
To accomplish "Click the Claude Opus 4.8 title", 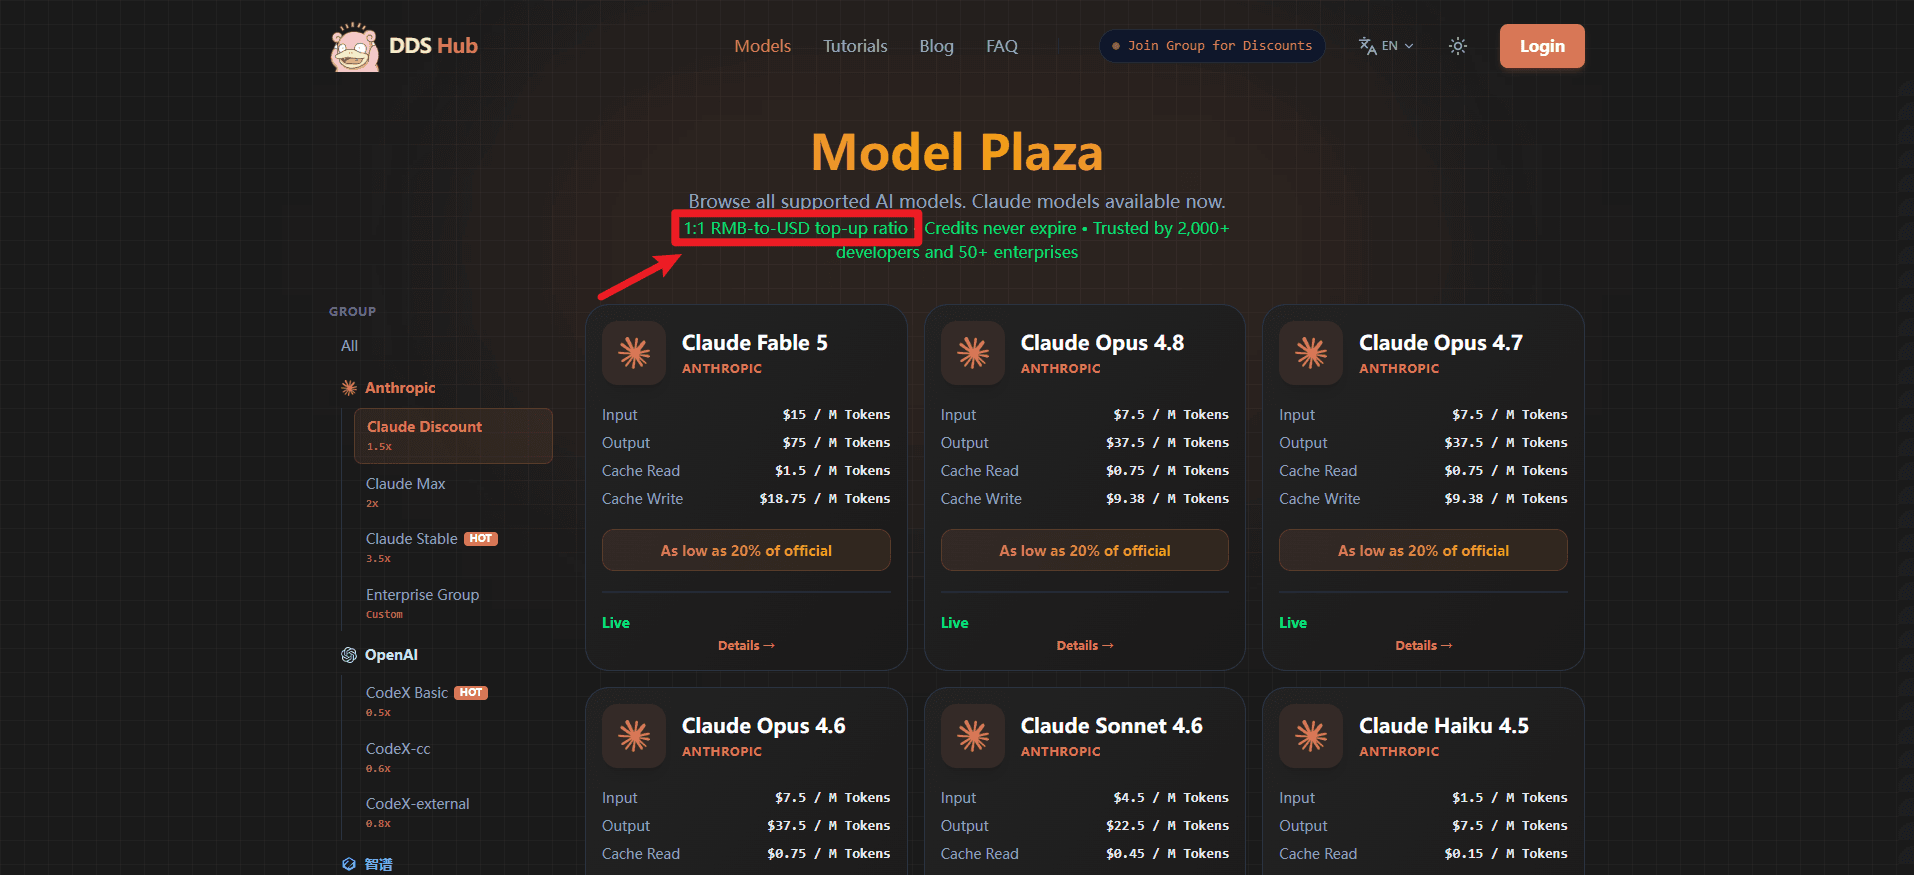I will pyautogui.click(x=1102, y=343).
